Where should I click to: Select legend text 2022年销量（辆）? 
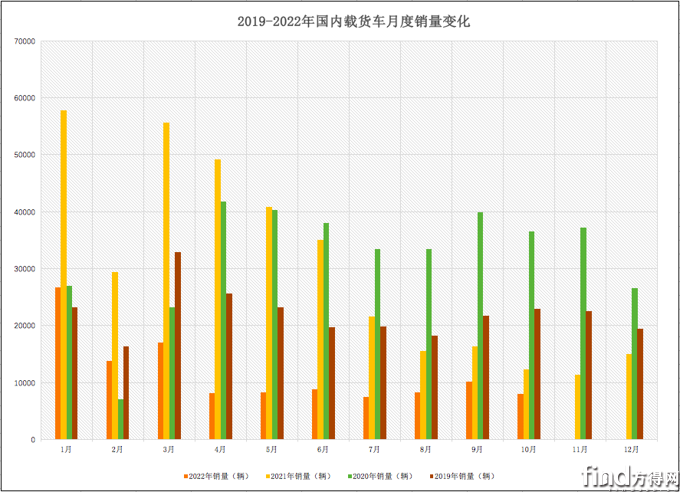point(219,476)
